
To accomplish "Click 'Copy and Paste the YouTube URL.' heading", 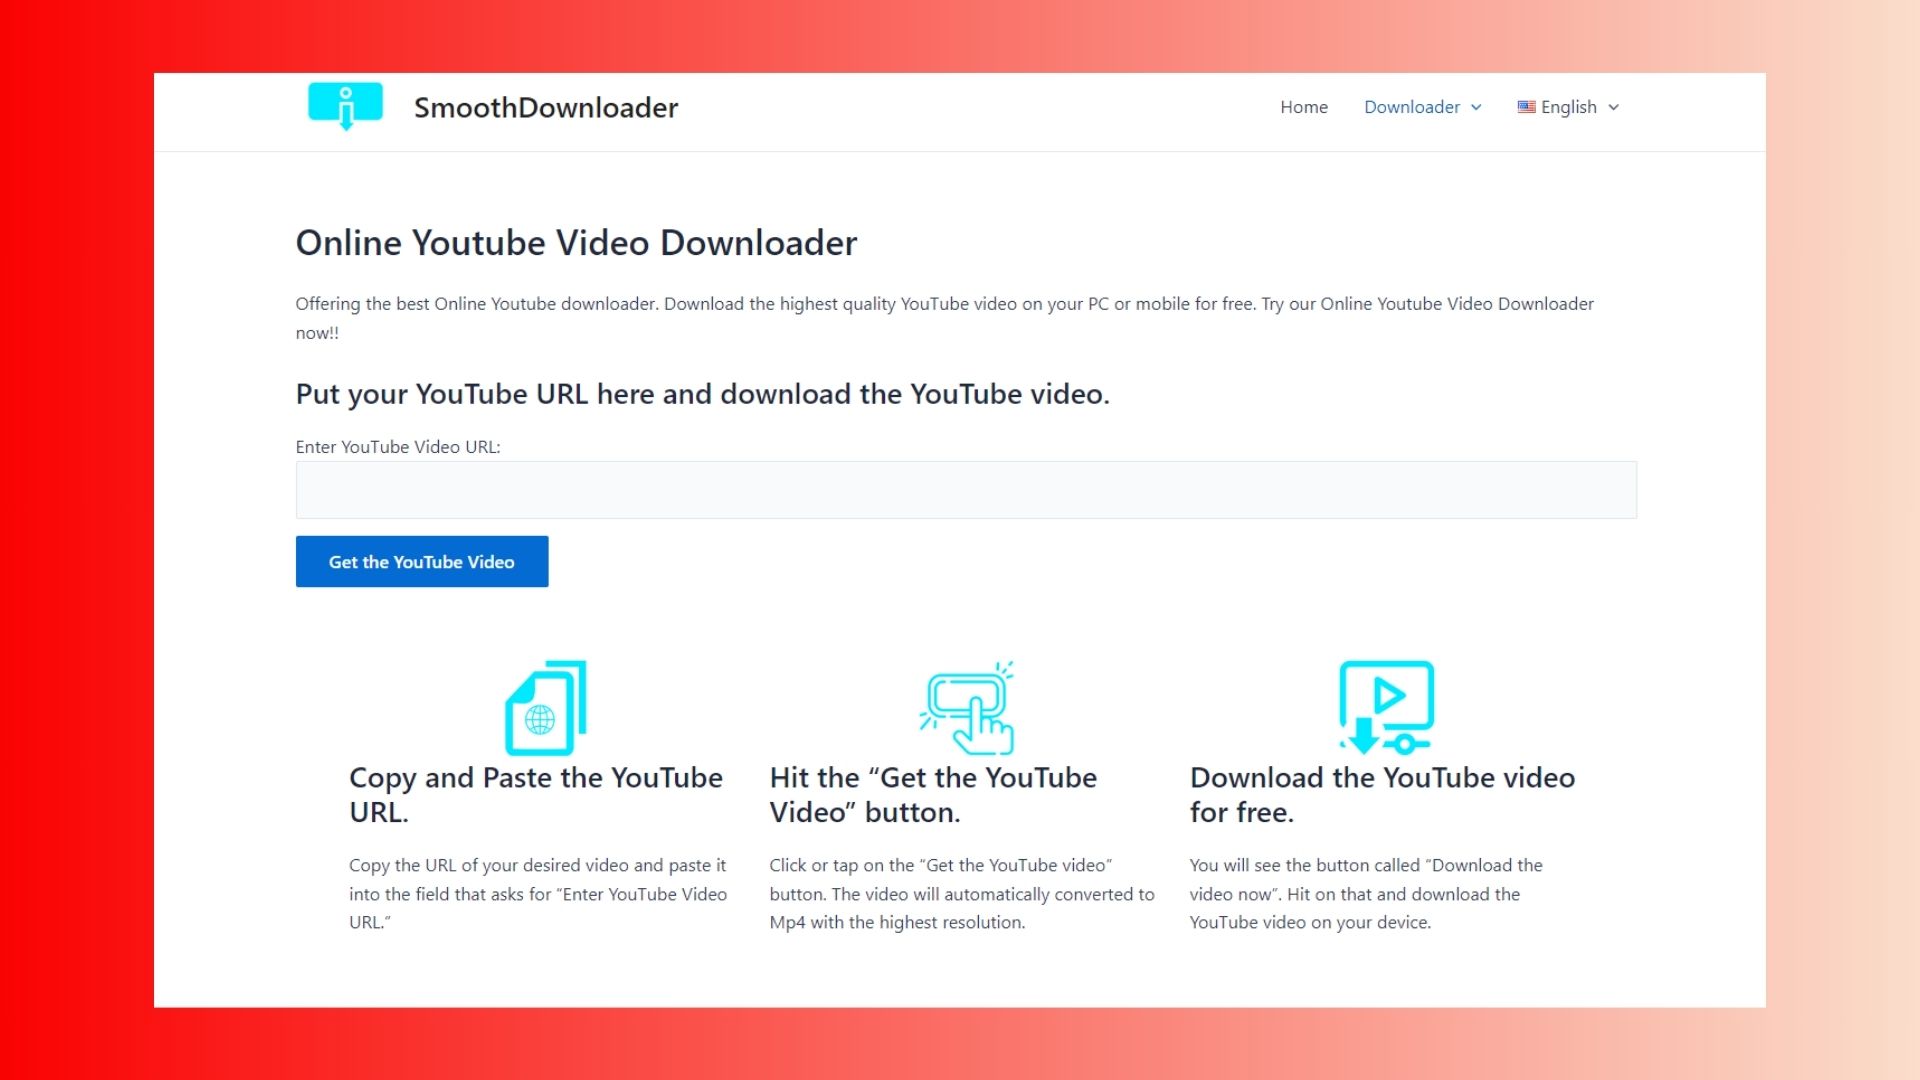I will [x=536, y=795].
